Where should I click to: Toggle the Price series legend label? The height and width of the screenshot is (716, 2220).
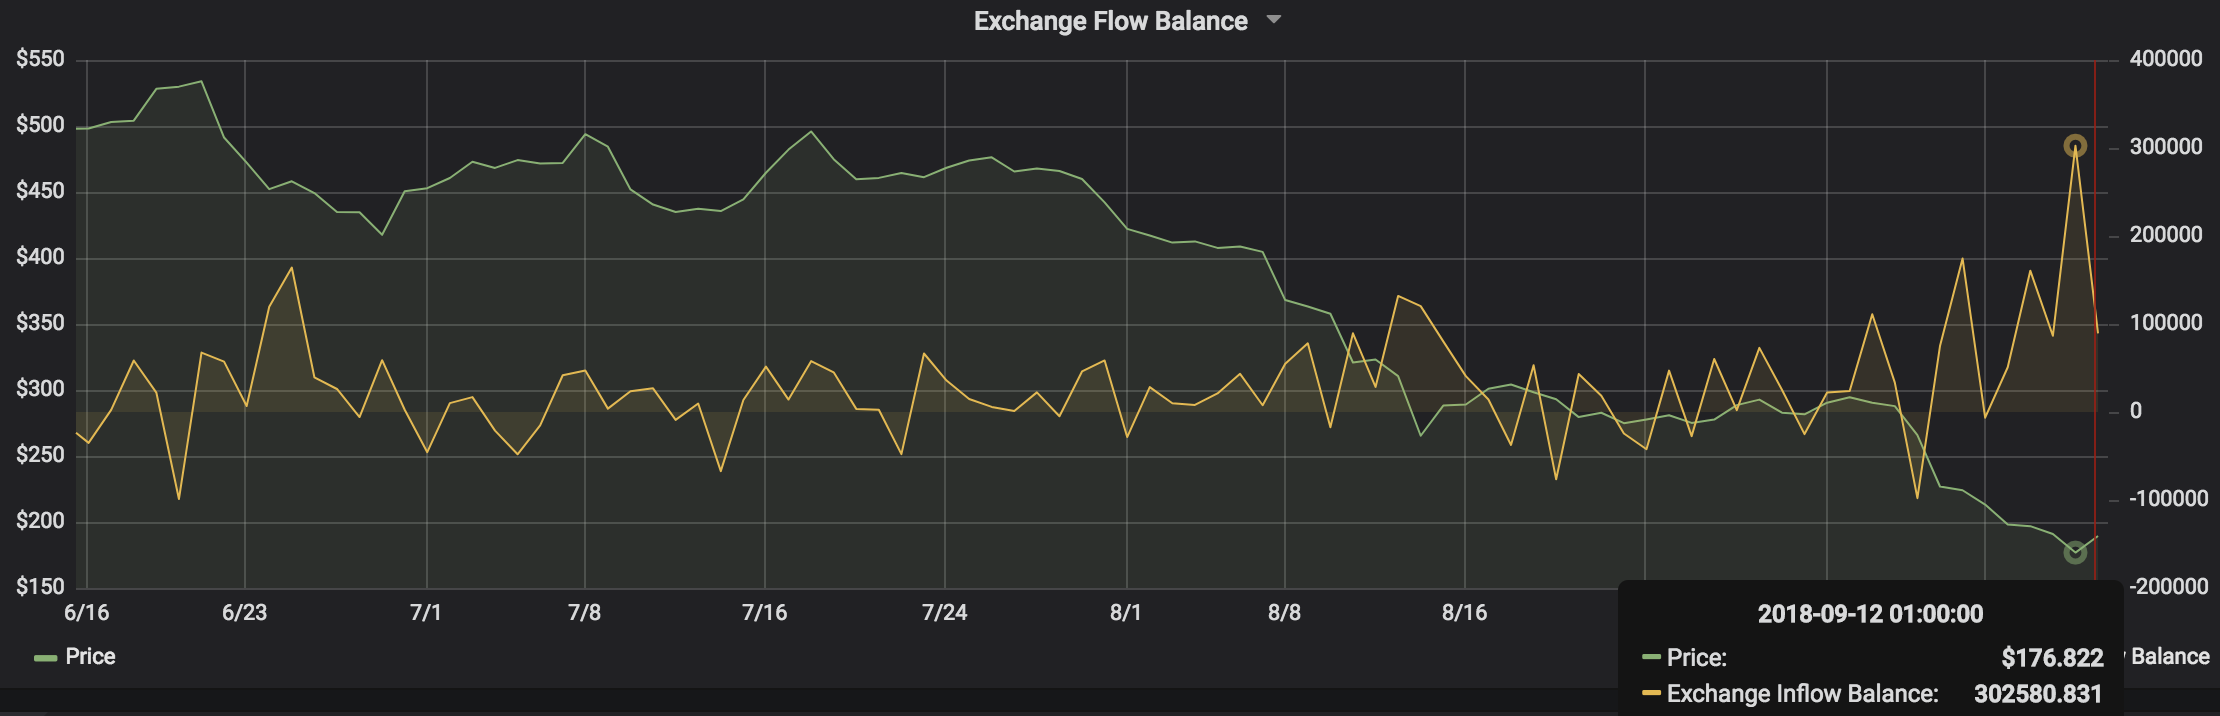90,657
